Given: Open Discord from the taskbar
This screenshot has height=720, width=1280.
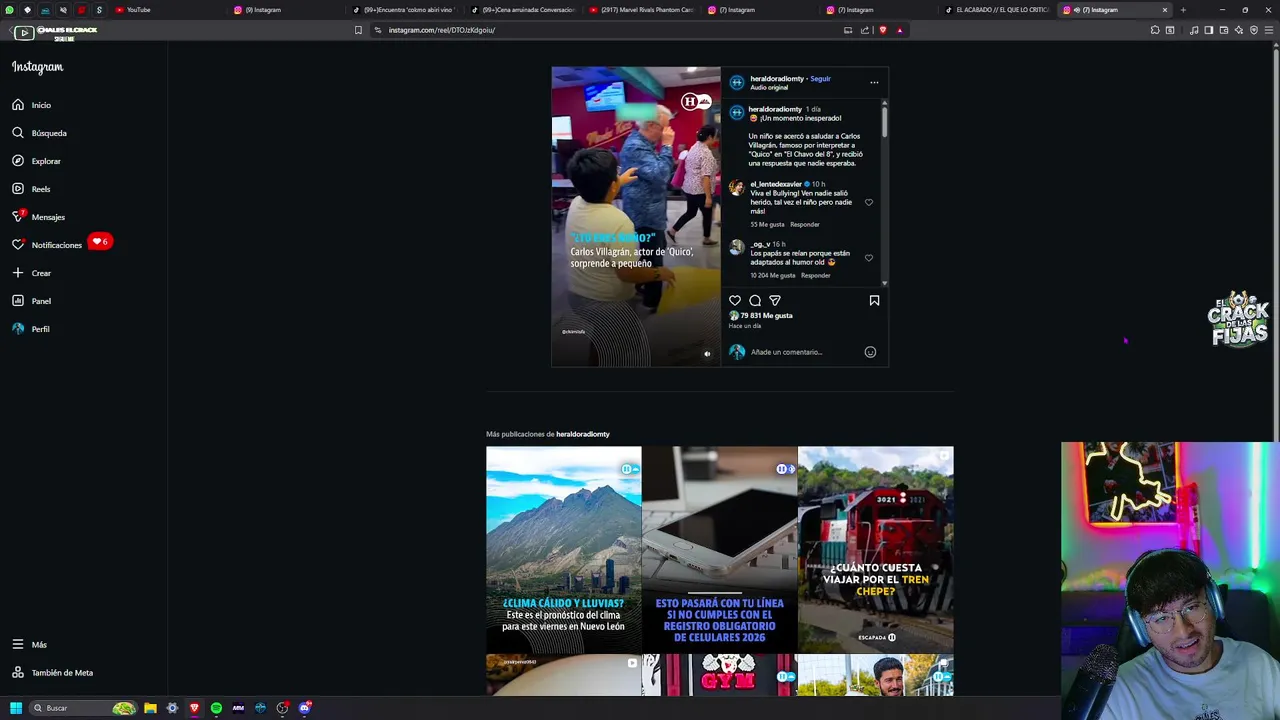Looking at the screenshot, I should pyautogui.click(x=305, y=708).
